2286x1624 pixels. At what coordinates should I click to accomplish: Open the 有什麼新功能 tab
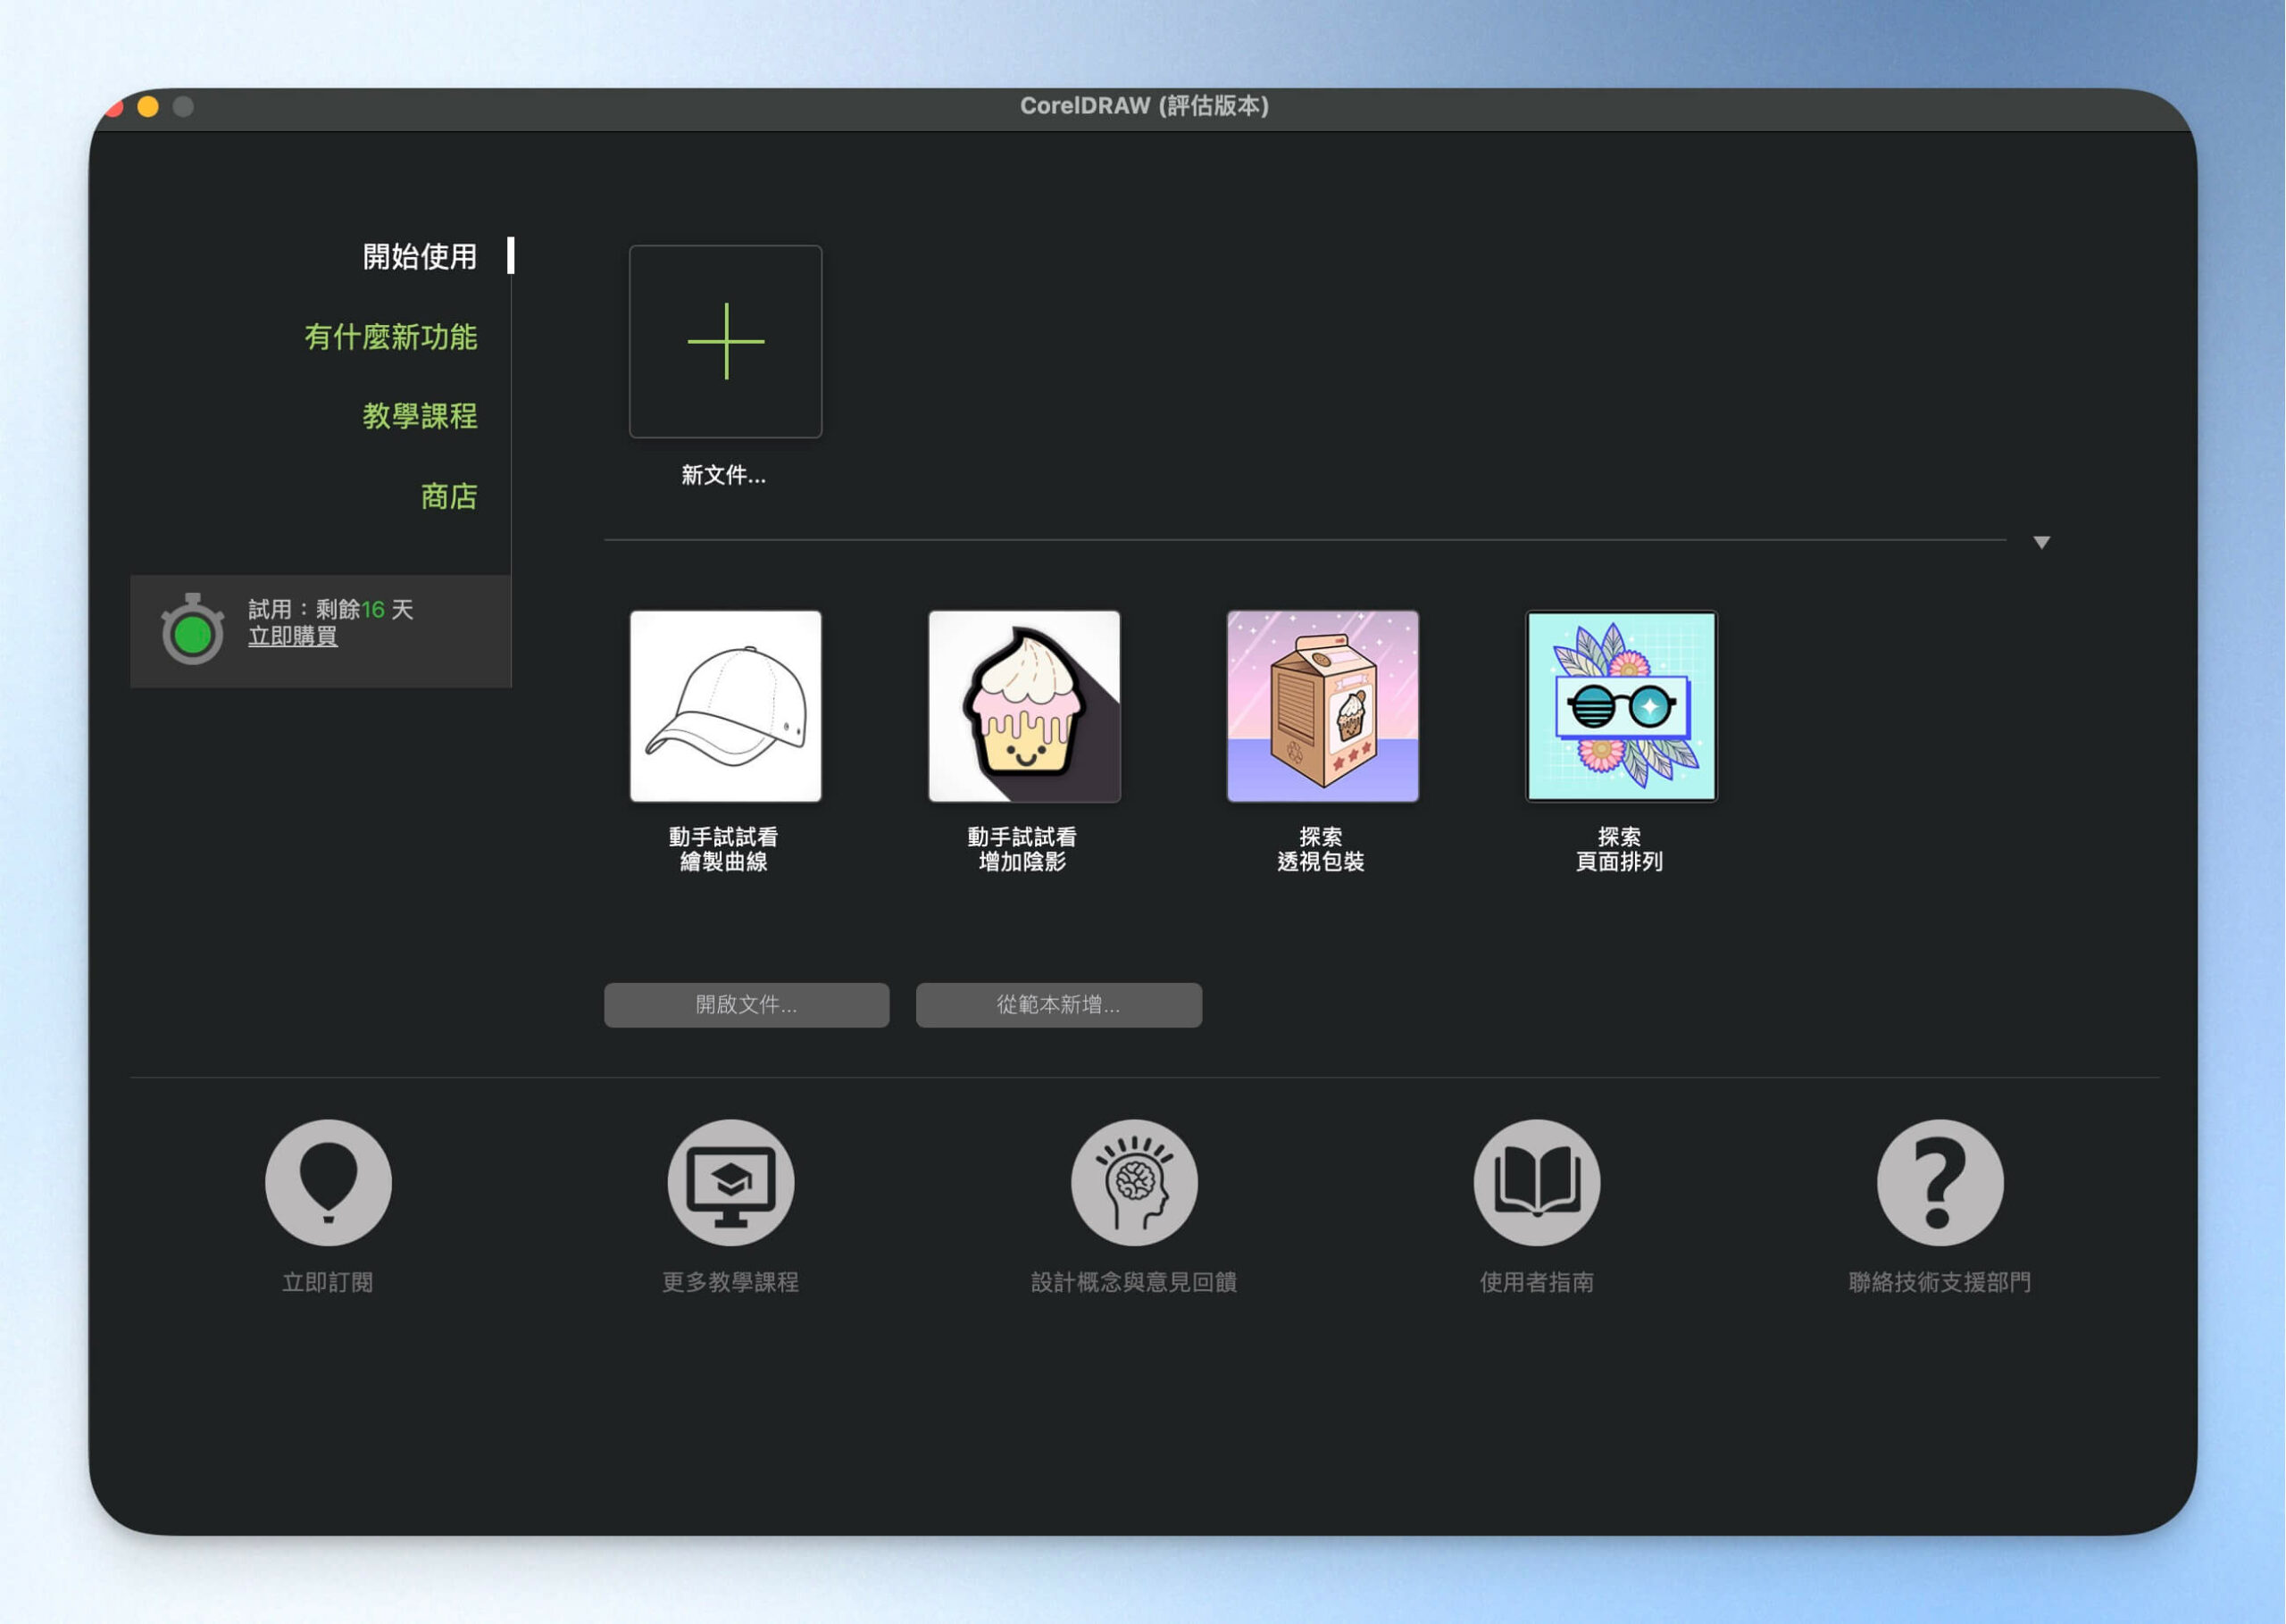click(x=390, y=336)
